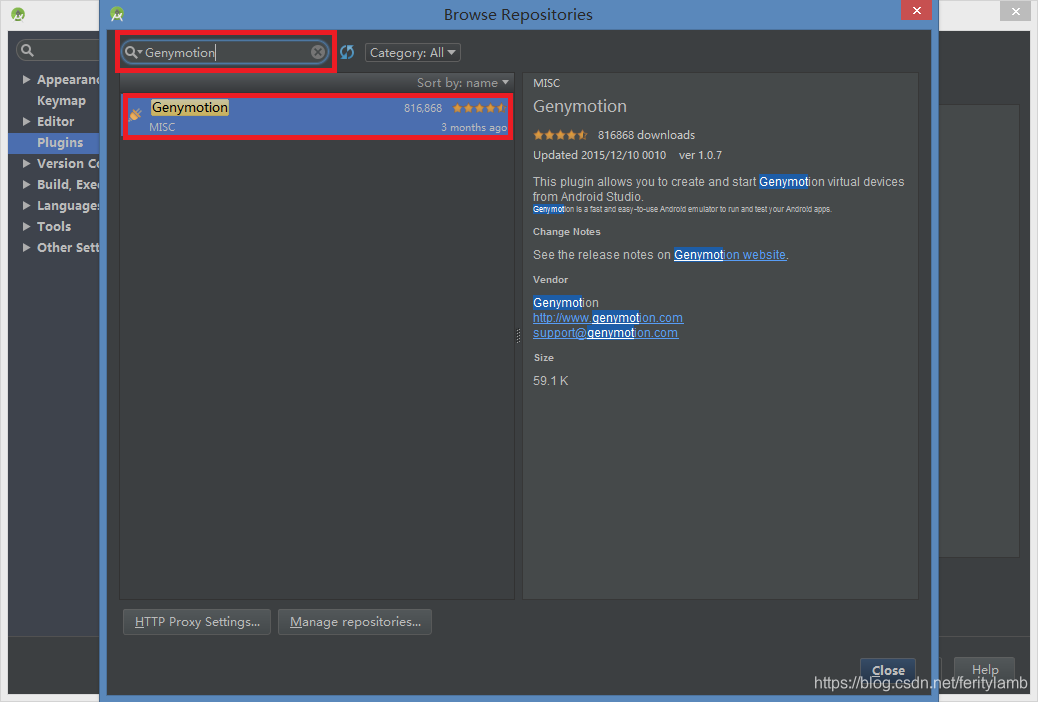Expand the Tools settings node
Screen dimensions: 1038x702
26,226
